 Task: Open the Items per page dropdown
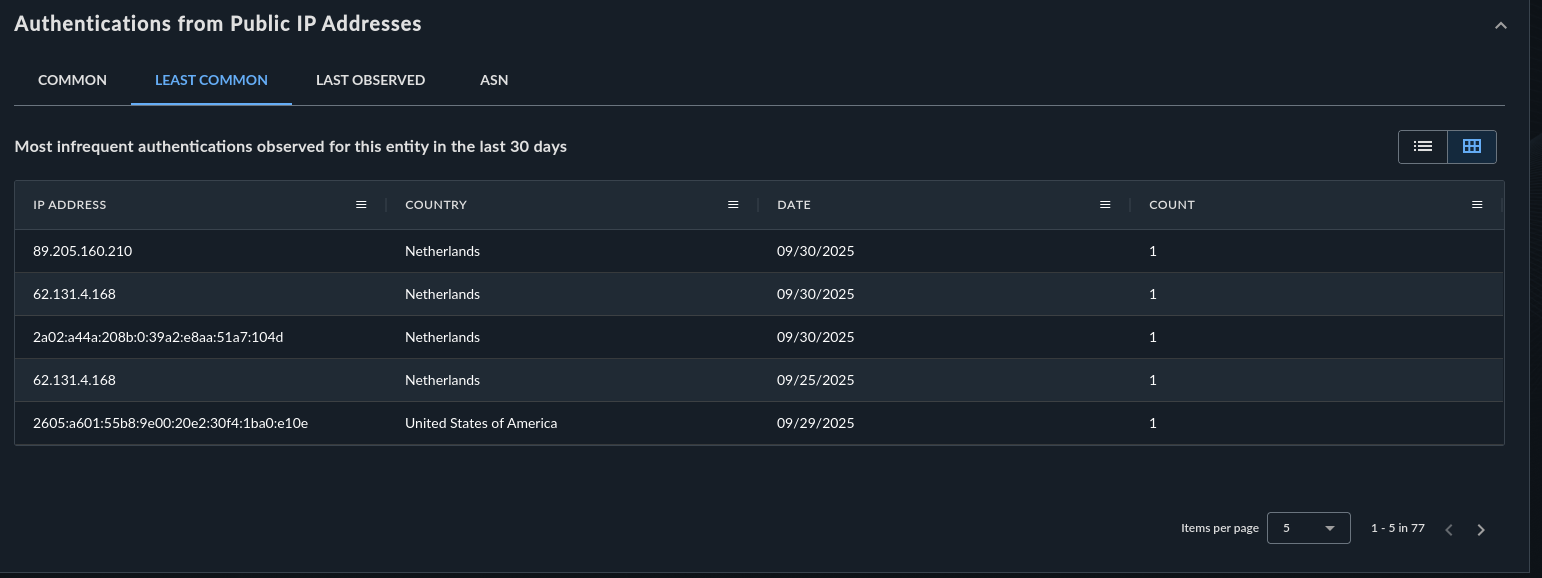tap(1308, 528)
